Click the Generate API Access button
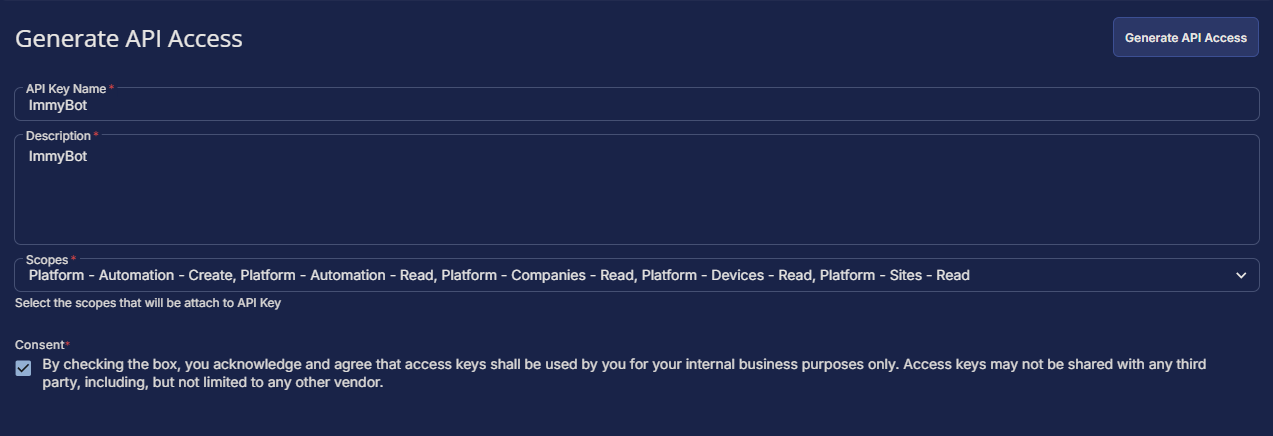The width and height of the screenshot is (1273, 436). 1185,37
